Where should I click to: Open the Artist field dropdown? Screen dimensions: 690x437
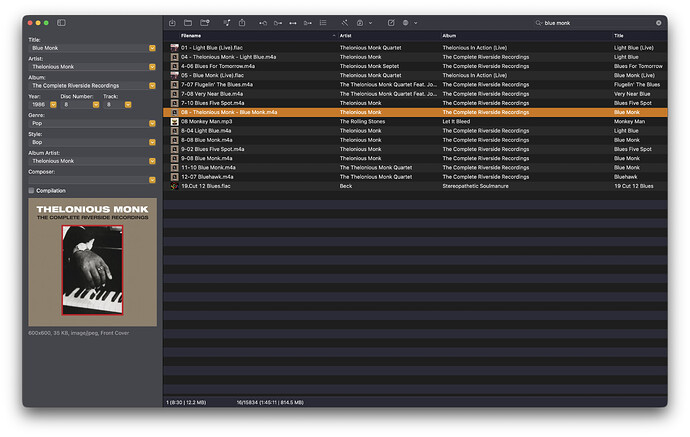(x=152, y=67)
